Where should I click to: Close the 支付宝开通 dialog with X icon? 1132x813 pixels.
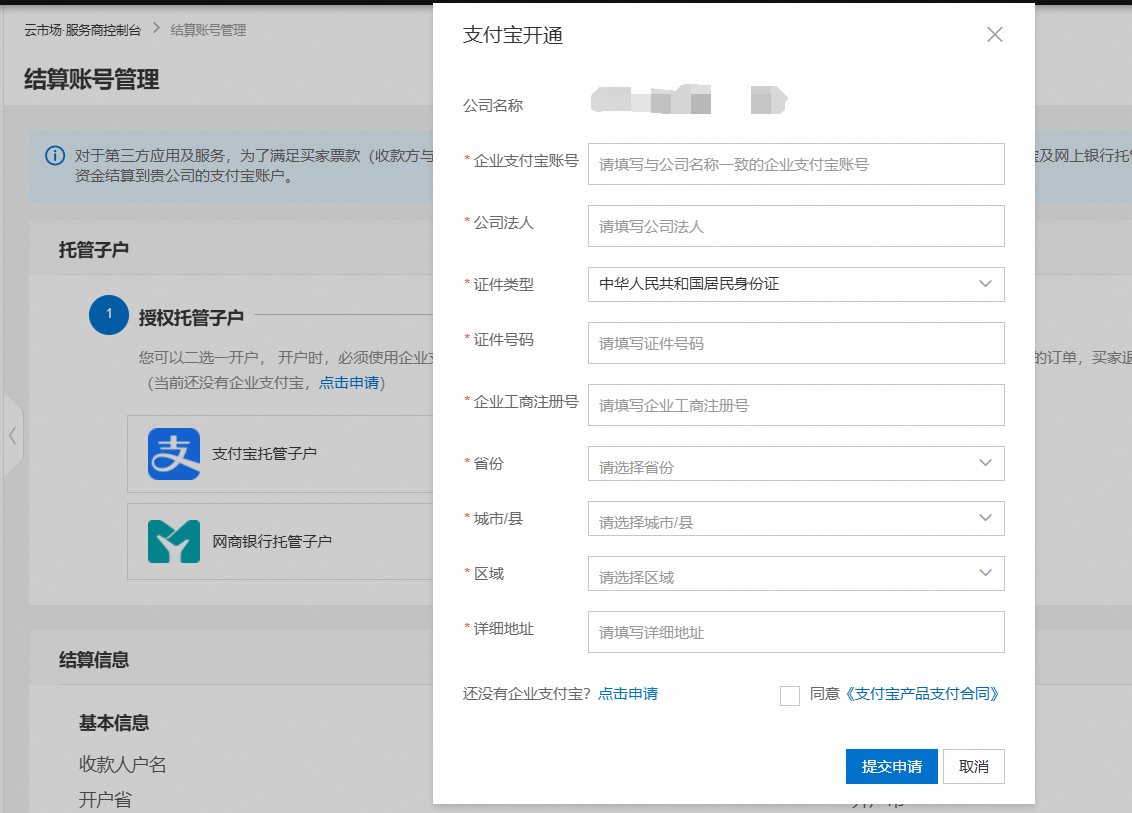[994, 35]
